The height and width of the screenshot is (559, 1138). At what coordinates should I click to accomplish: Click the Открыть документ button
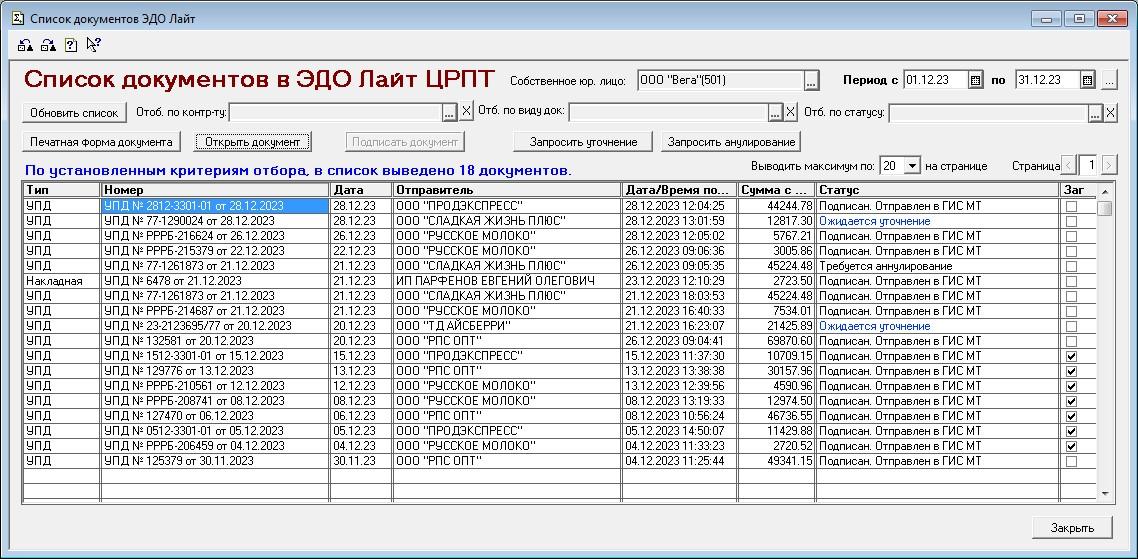click(x=253, y=142)
